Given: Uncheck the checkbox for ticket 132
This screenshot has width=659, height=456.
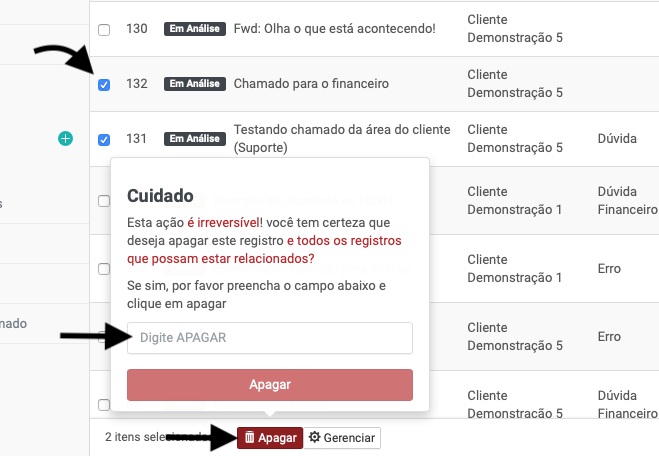Looking at the screenshot, I should [104, 85].
